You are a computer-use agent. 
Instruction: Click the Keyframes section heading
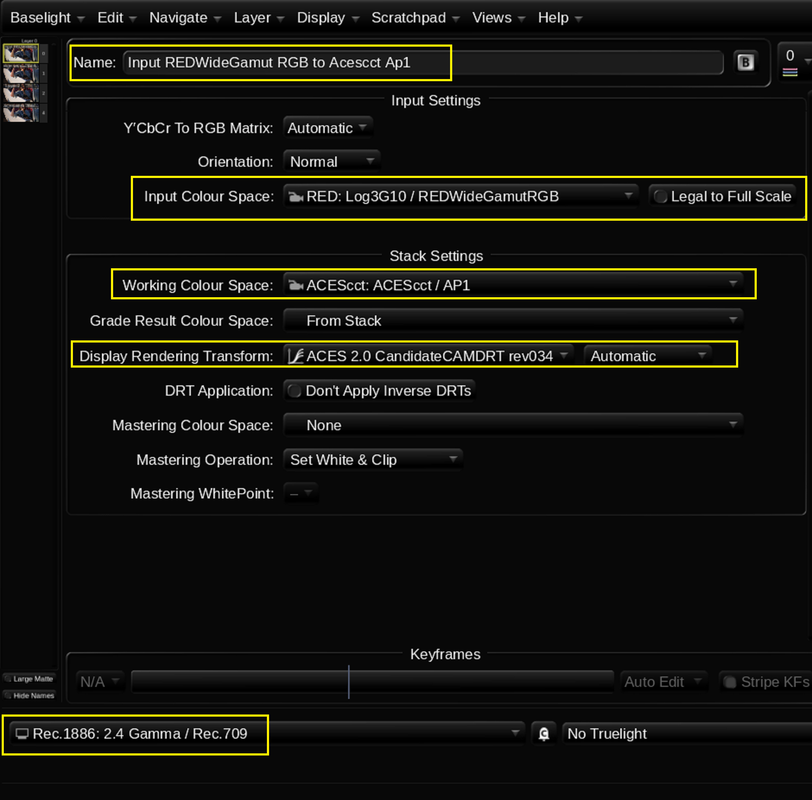(445, 654)
